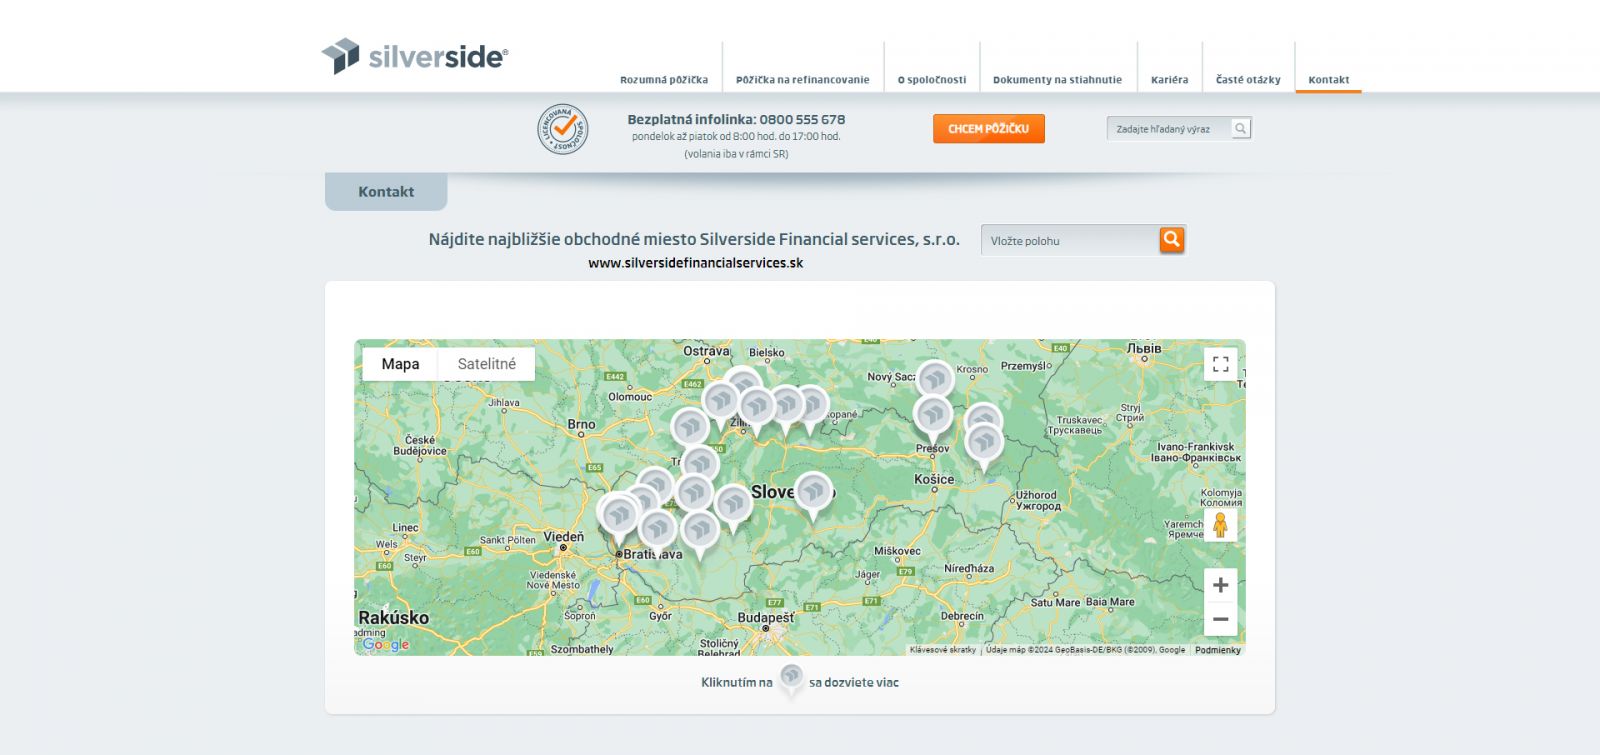
Task: Click the Vložte polohu input field
Action: pos(1068,241)
